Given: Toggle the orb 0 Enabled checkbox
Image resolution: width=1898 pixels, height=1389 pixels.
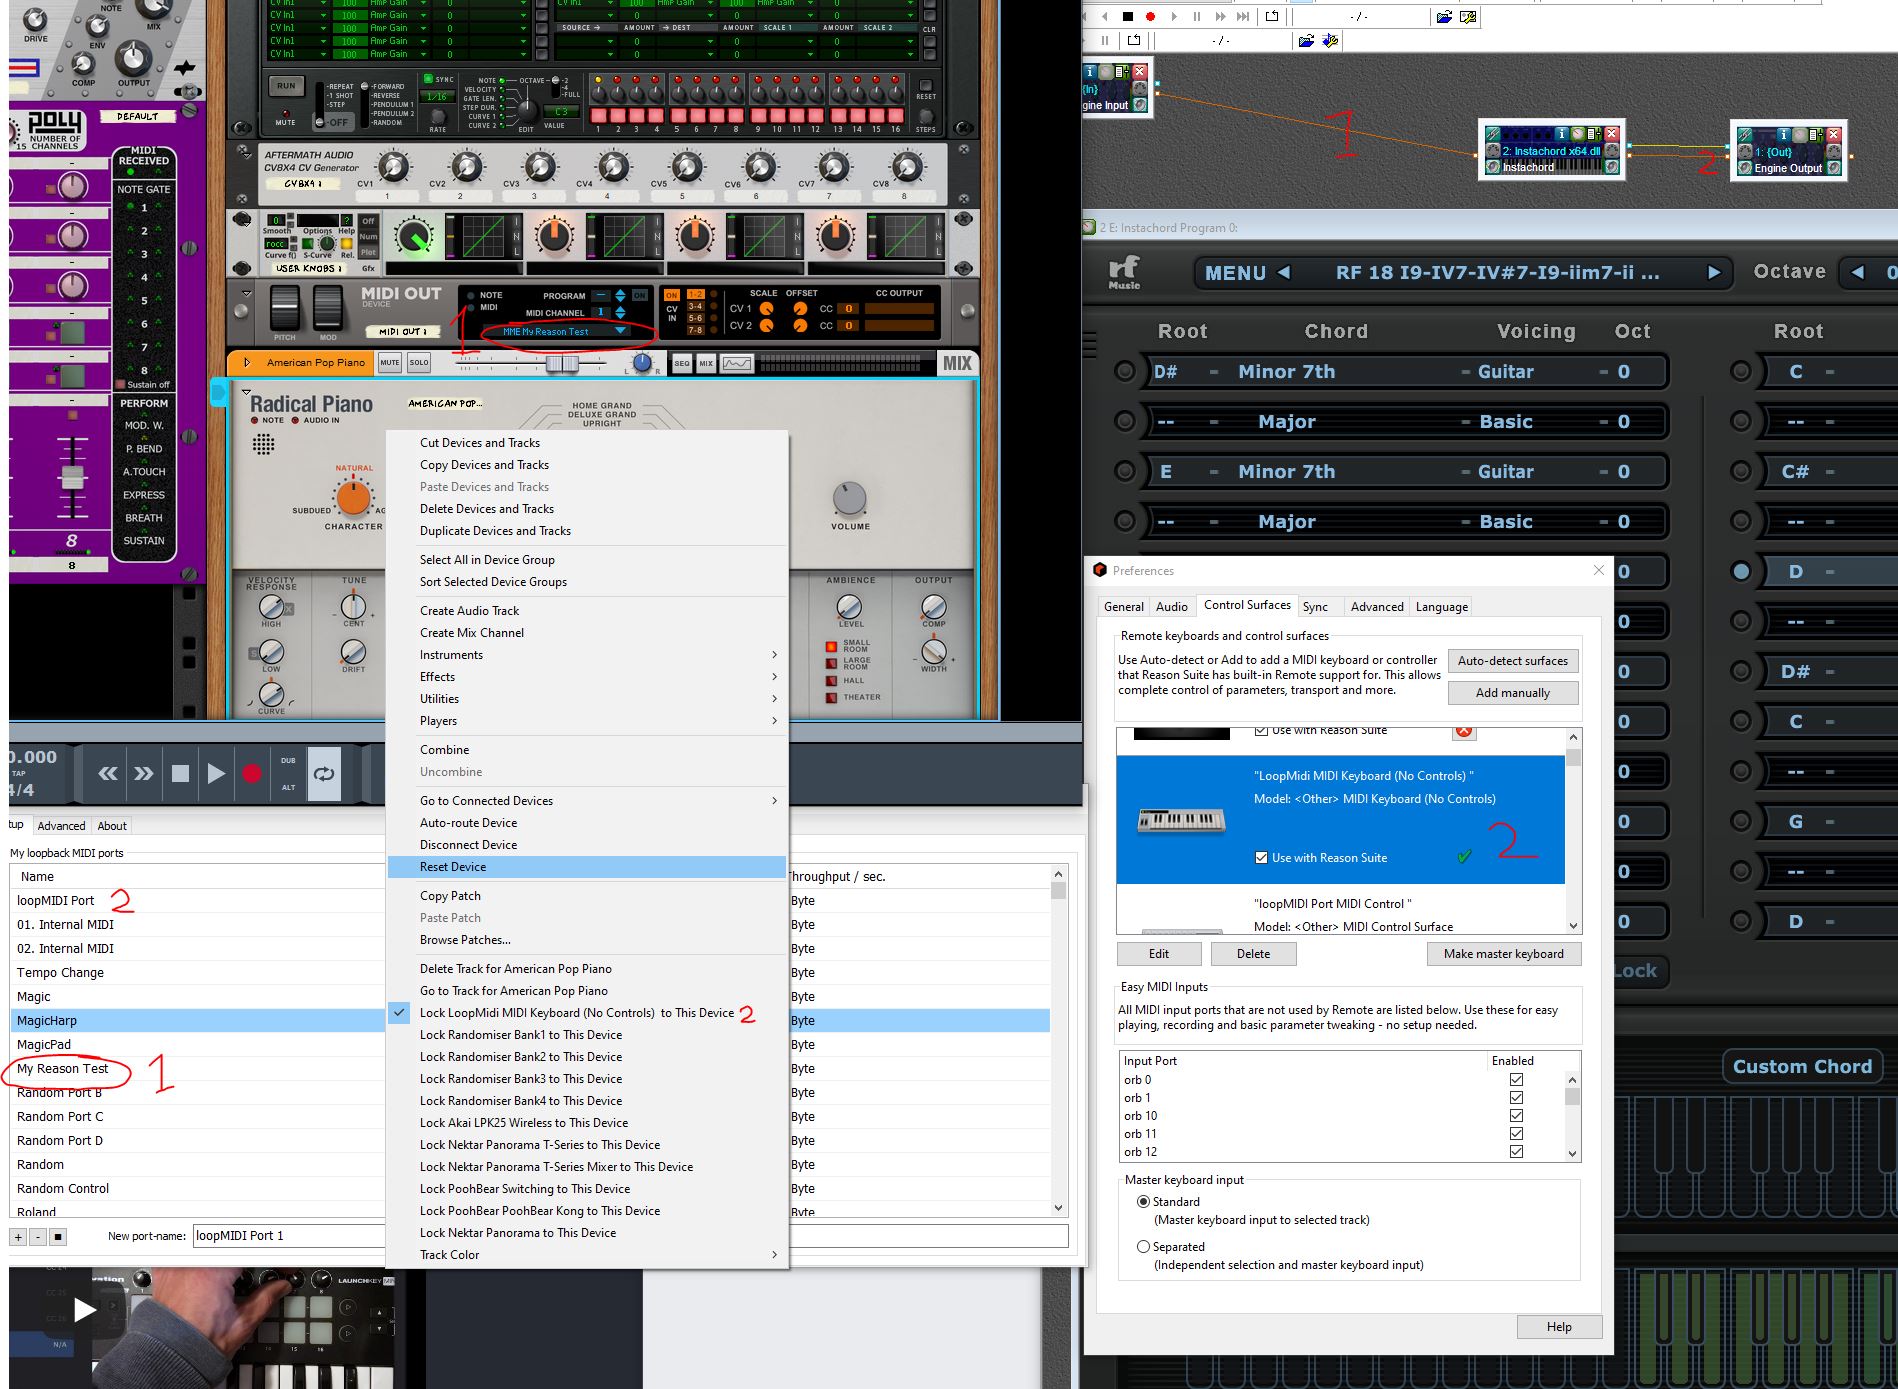Looking at the screenshot, I should coord(1516,1079).
